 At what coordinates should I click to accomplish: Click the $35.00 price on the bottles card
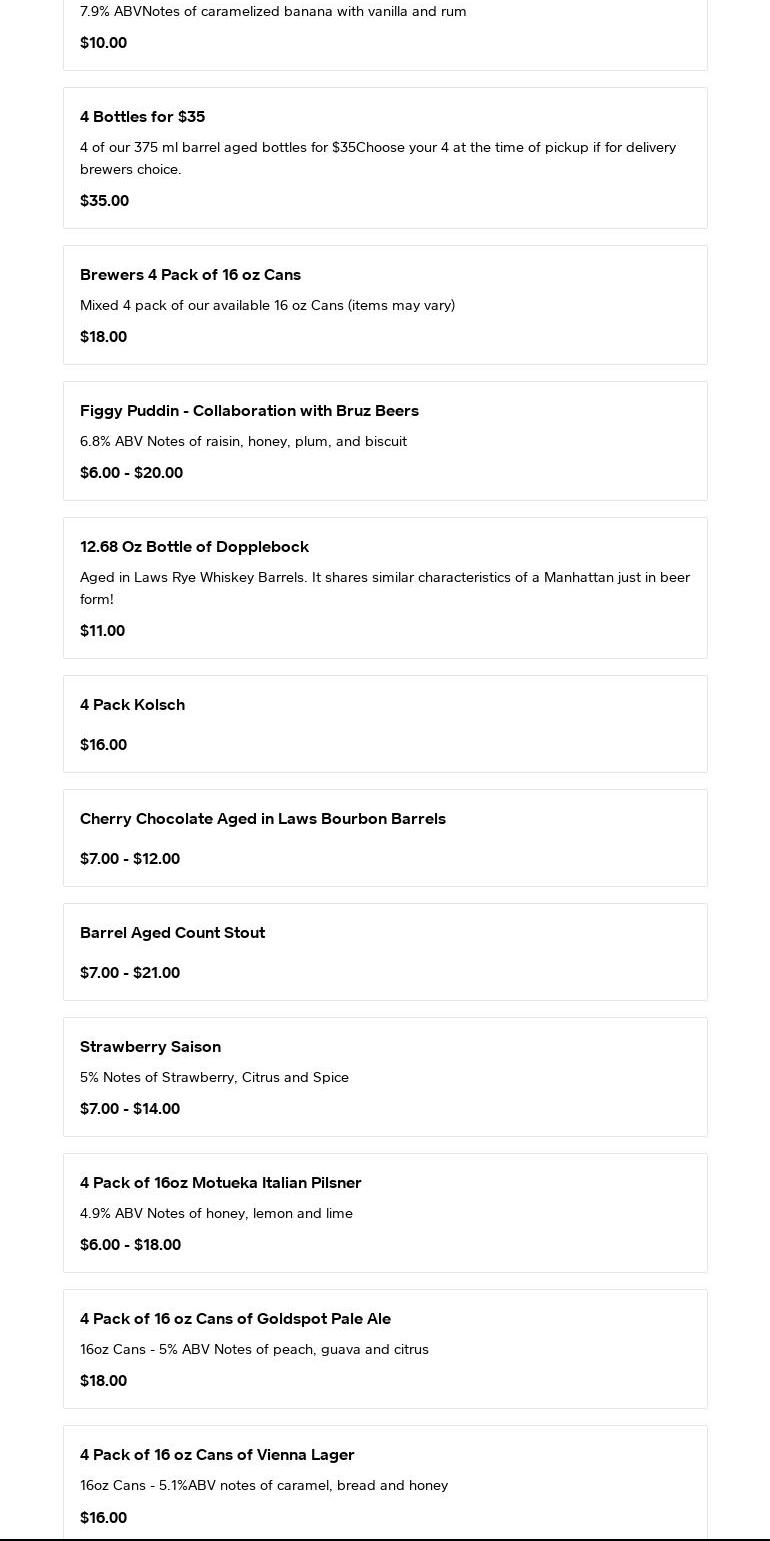[x=104, y=201]
